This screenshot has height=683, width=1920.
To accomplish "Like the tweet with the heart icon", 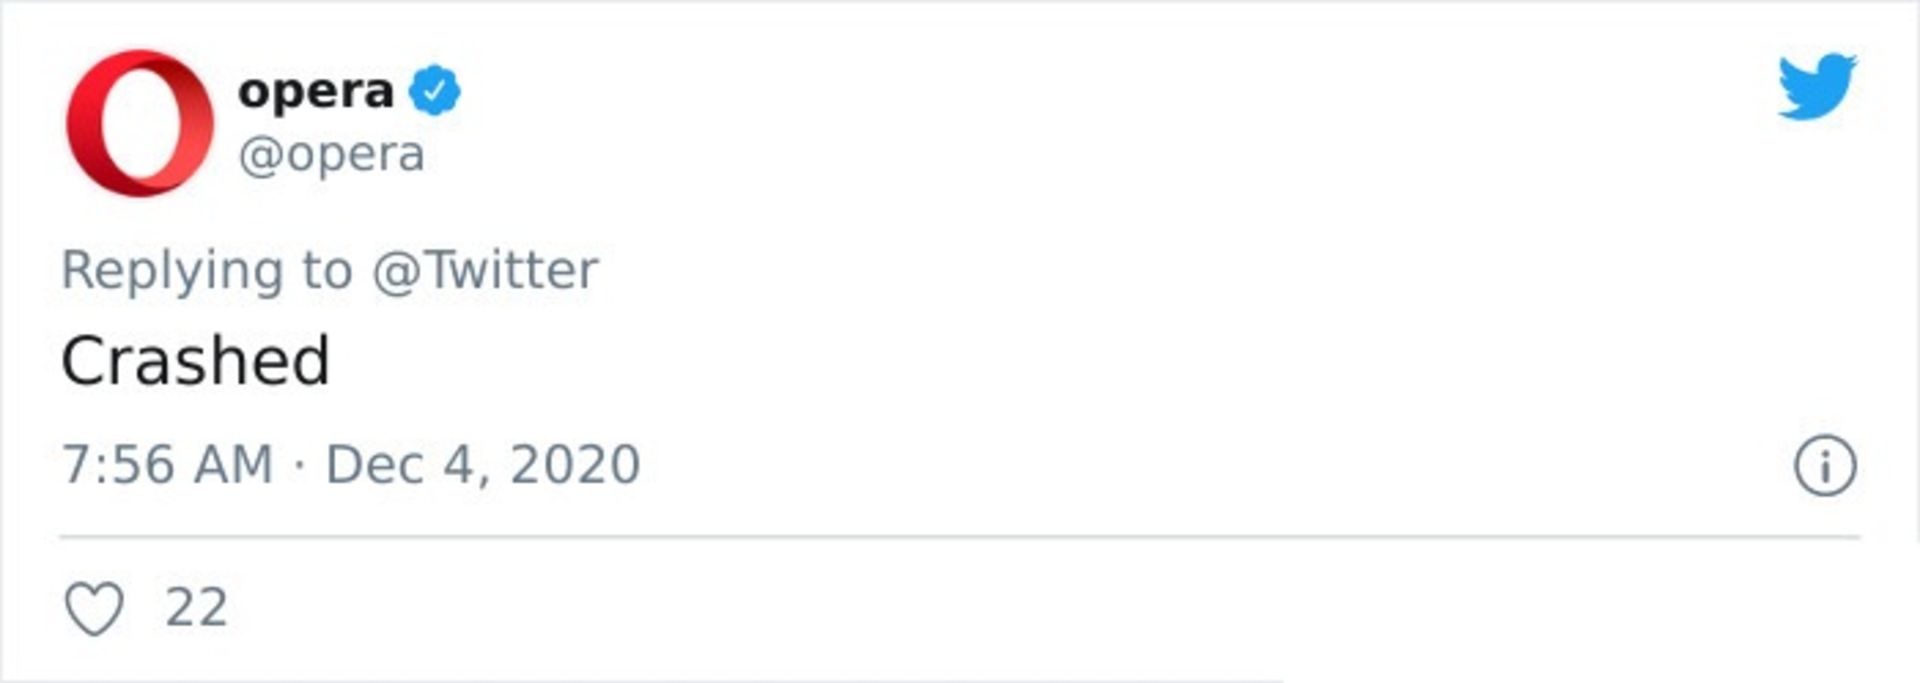I will (x=94, y=608).
